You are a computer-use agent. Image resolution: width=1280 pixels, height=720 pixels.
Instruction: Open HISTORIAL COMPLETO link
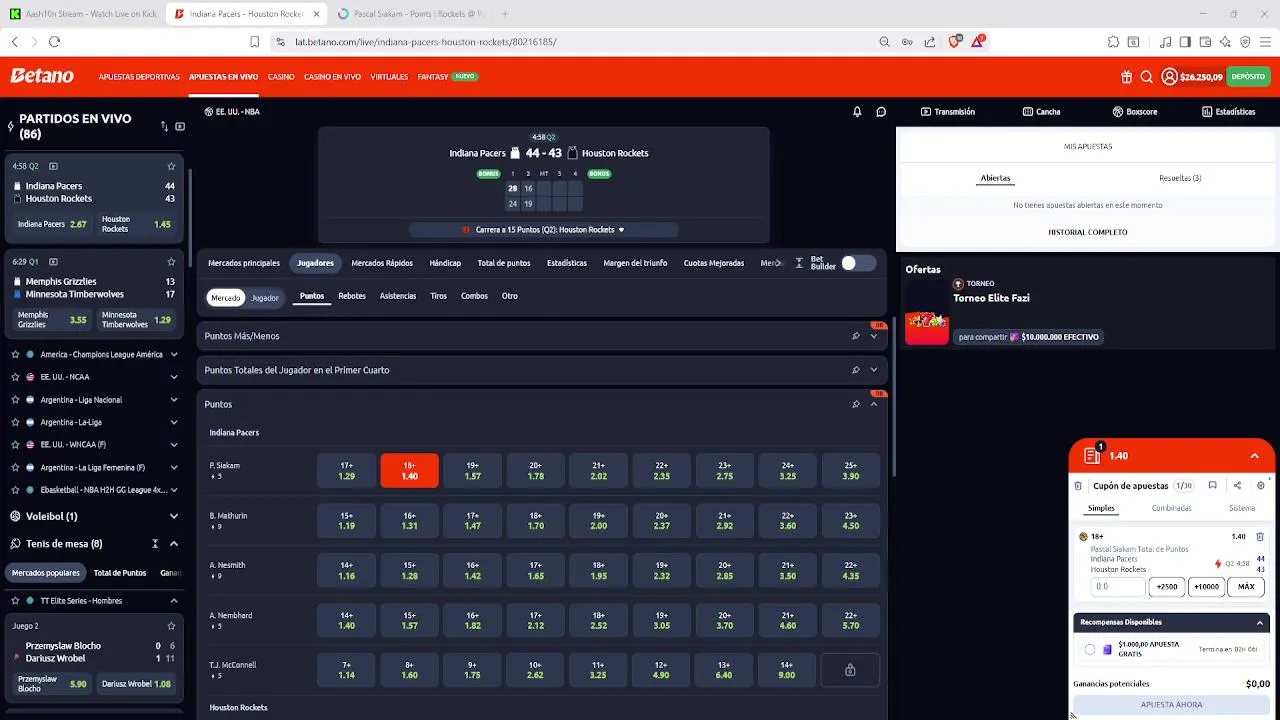tap(1088, 232)
